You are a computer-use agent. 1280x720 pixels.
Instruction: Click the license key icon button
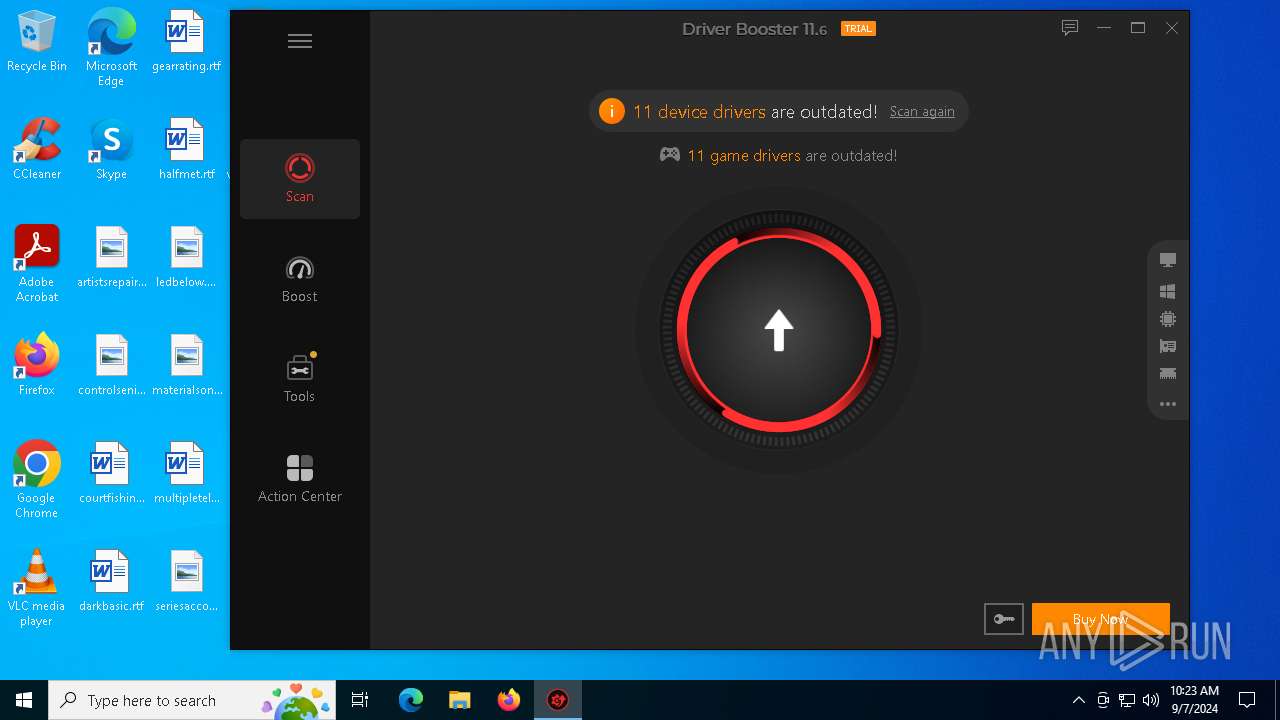tap(1004, 619)
